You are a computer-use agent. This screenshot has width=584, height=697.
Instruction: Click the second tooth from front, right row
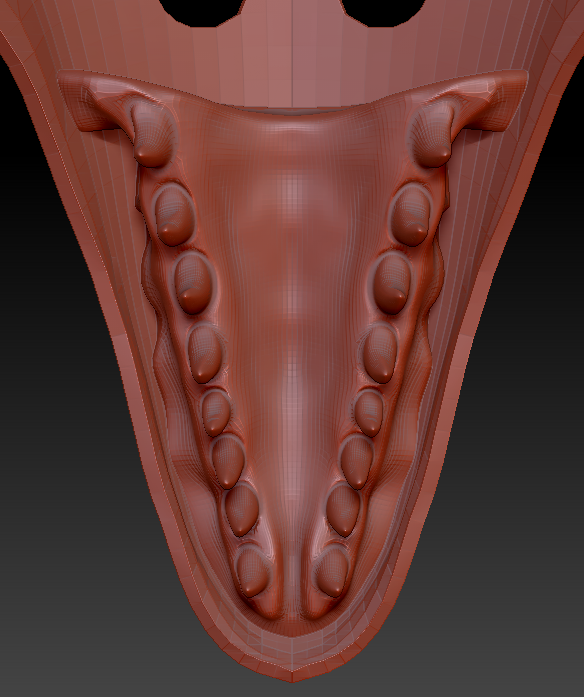coord(343,509)
